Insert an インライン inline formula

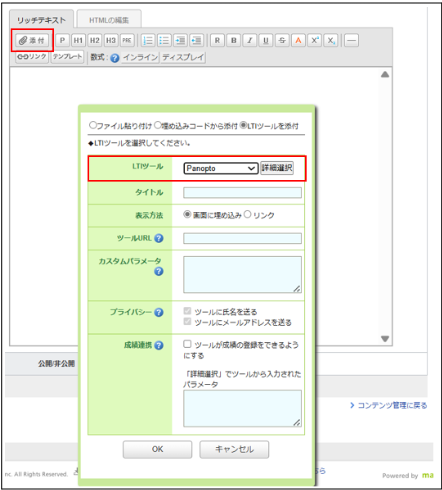click(x=140, y=57)
